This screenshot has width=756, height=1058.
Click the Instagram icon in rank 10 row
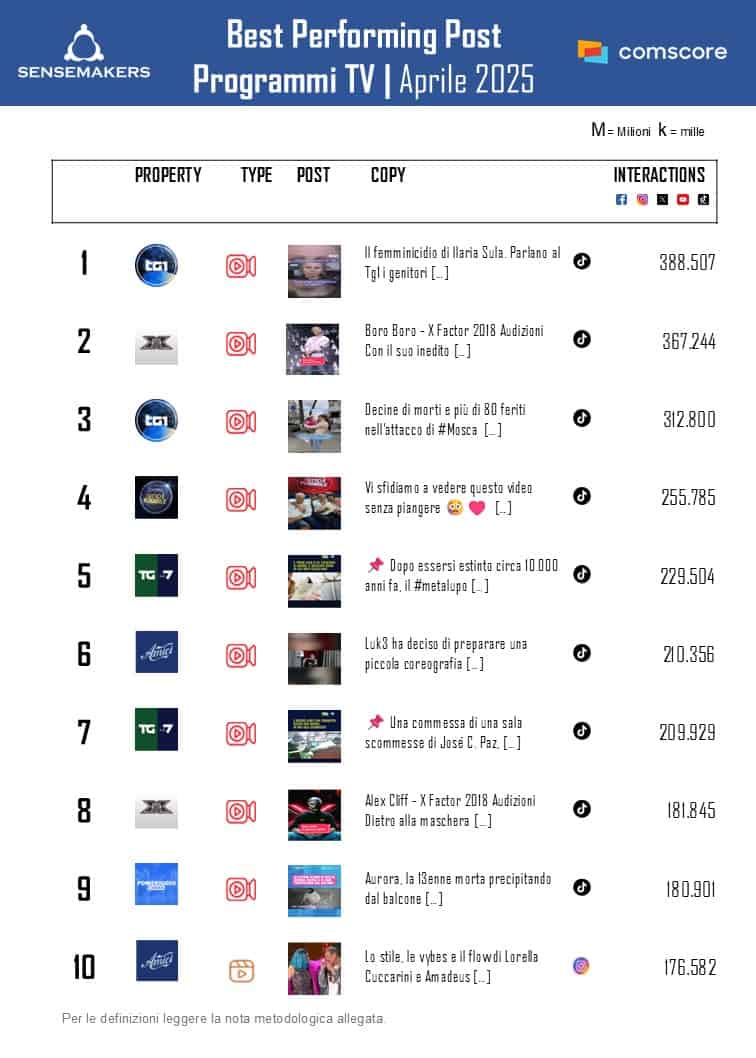[x=582, y=966]
